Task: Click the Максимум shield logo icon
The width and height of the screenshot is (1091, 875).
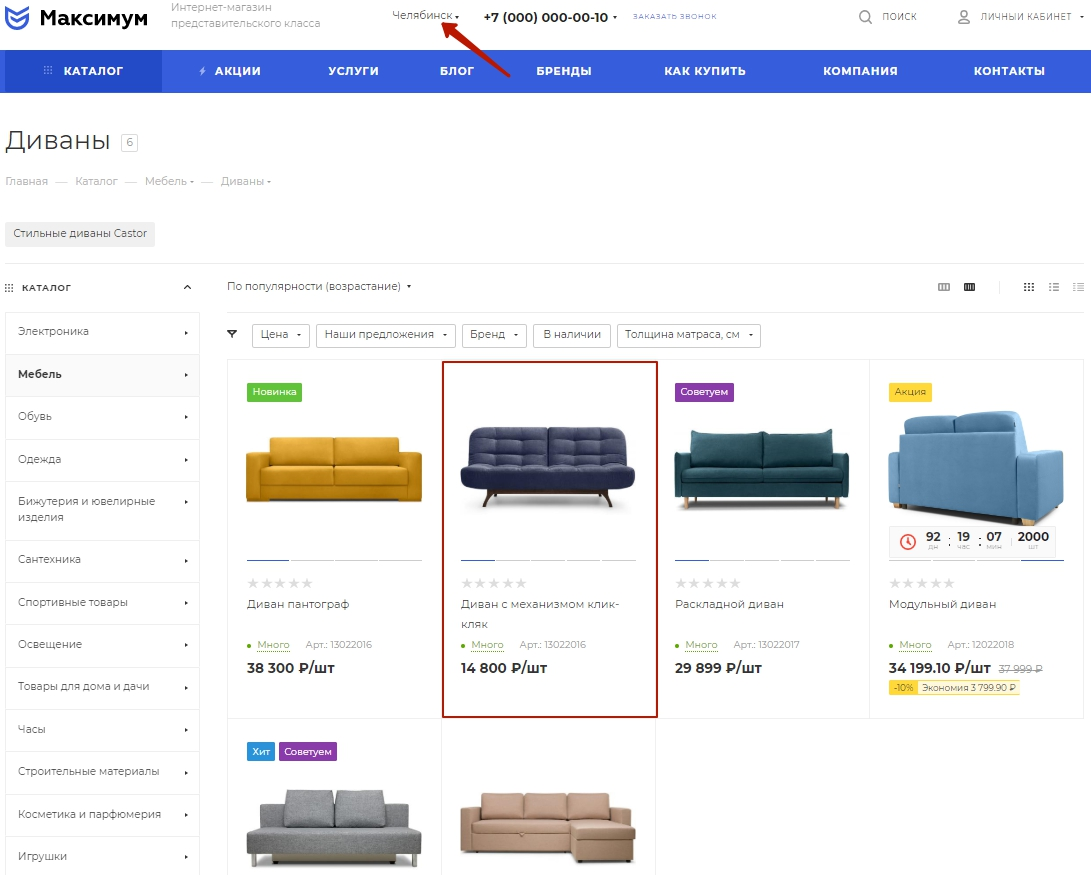Action: tap(17, 18)
